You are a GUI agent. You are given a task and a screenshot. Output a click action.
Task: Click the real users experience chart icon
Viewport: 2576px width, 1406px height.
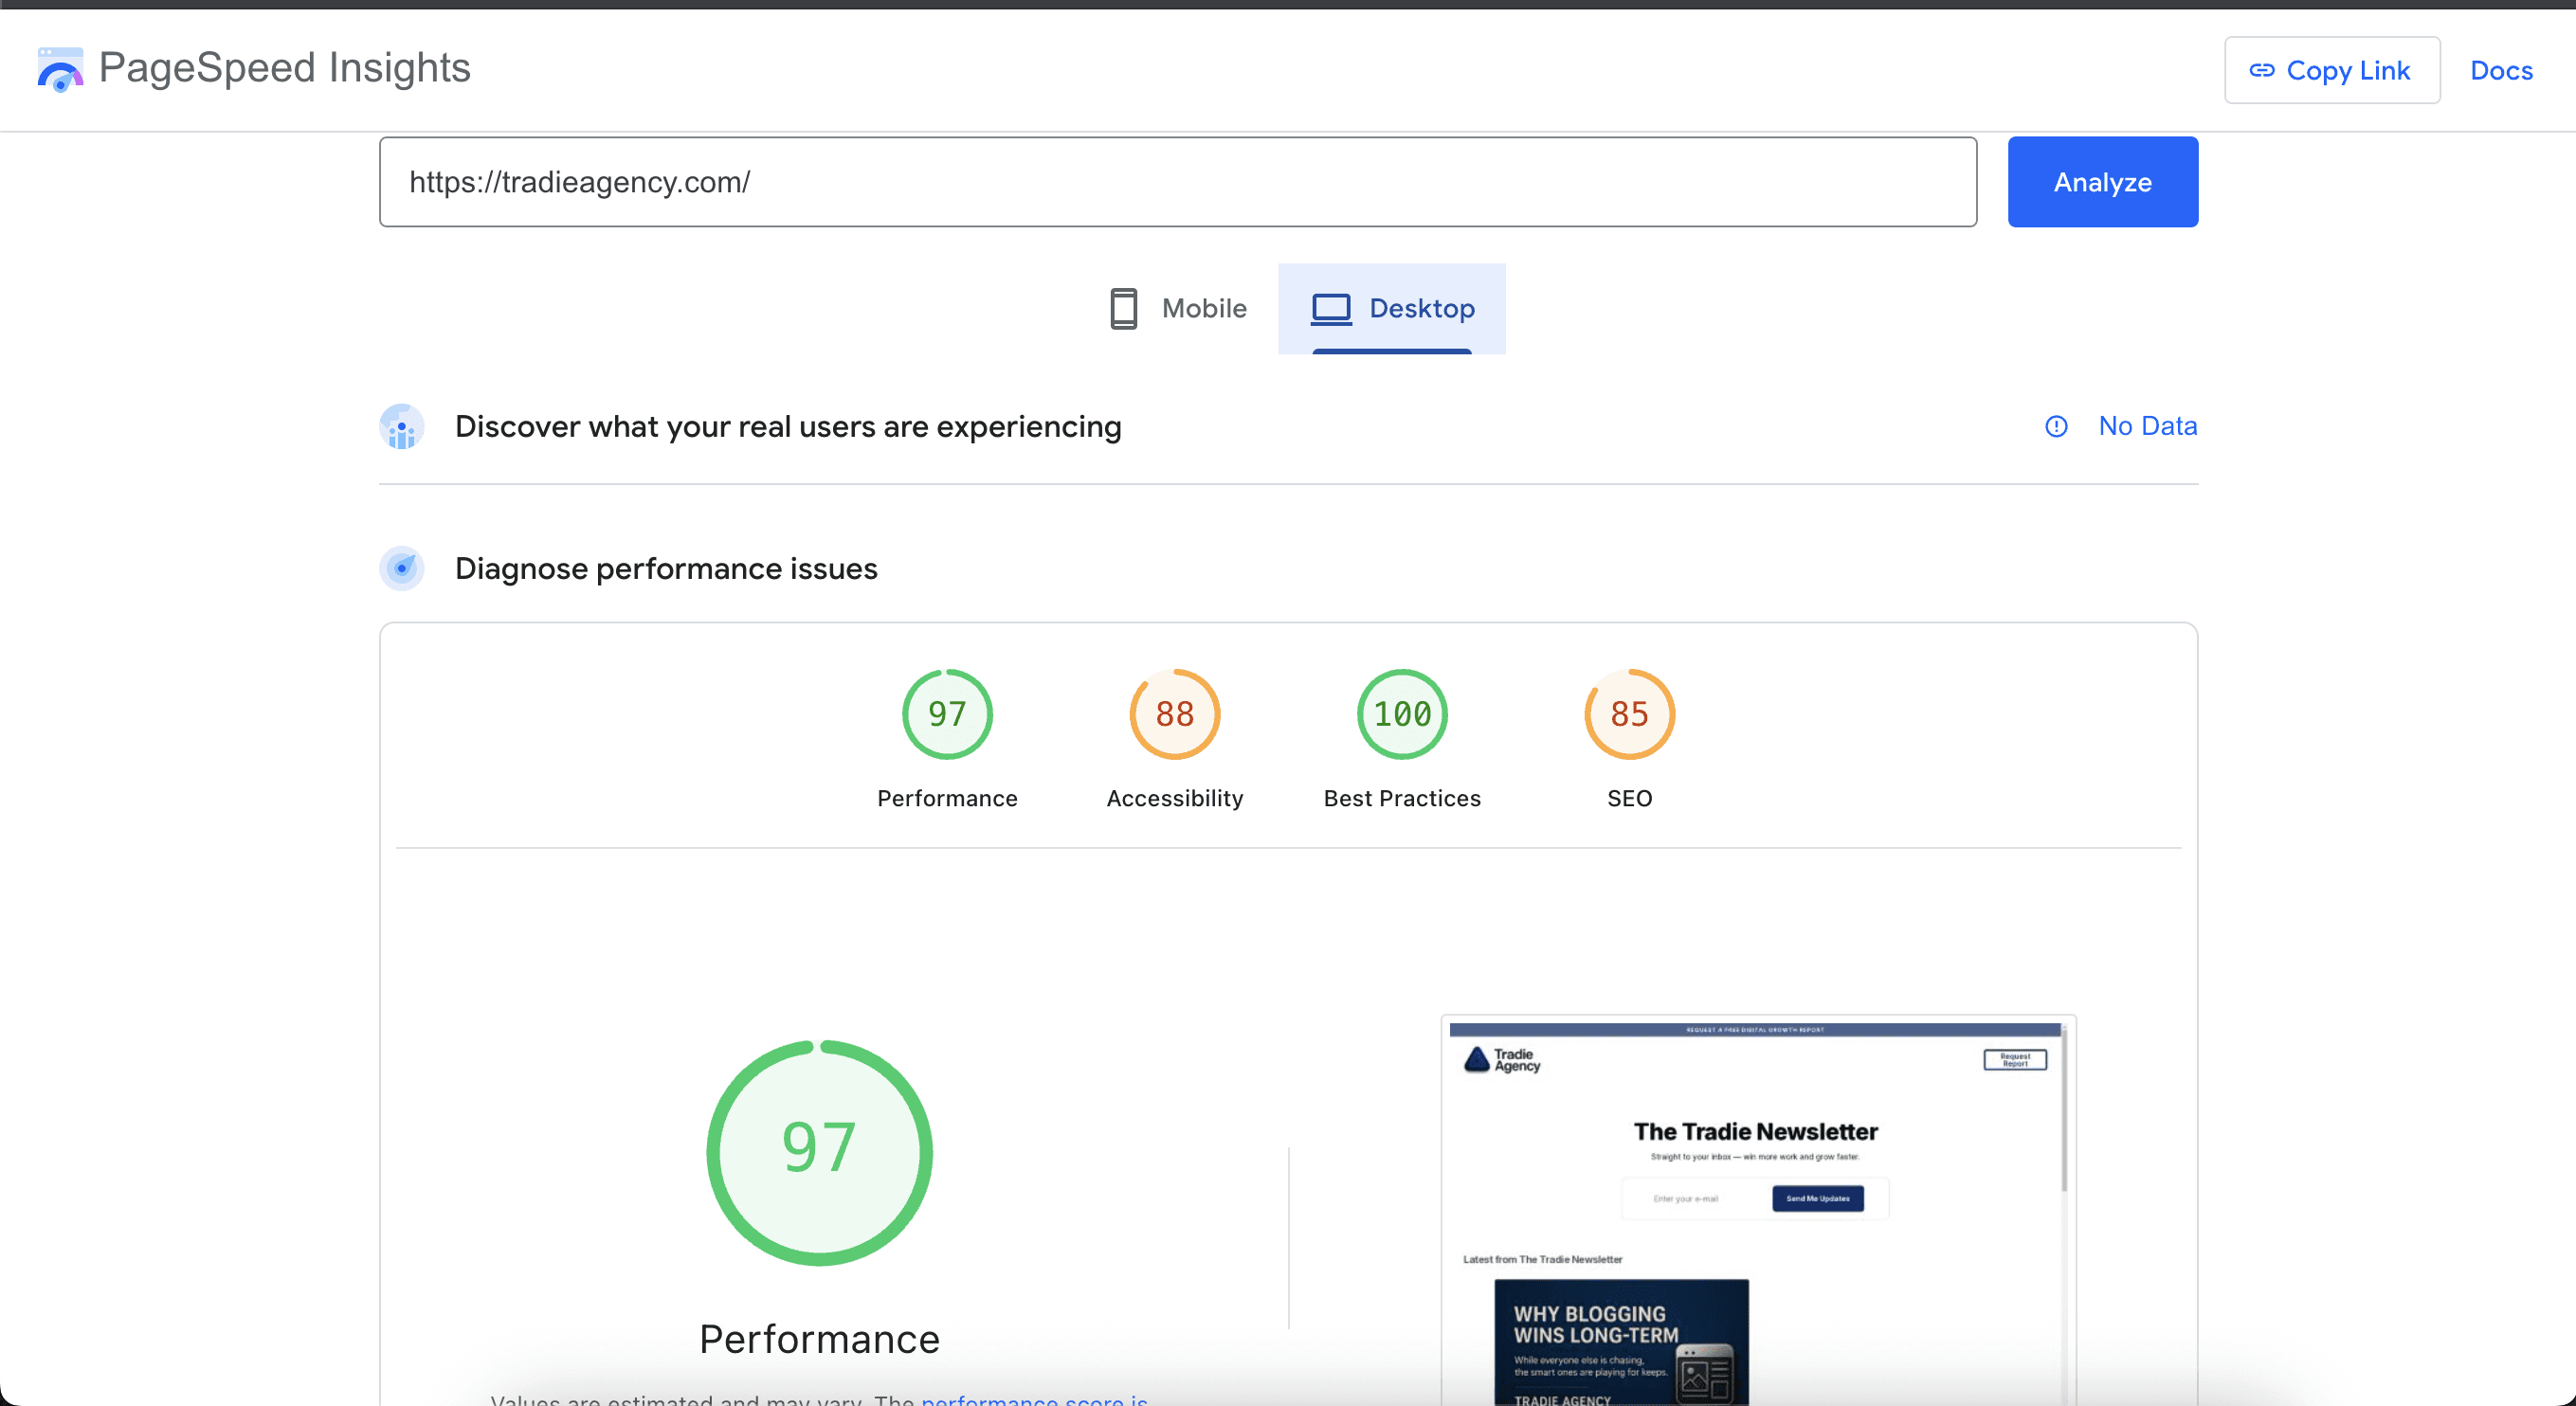coord(402,427)
